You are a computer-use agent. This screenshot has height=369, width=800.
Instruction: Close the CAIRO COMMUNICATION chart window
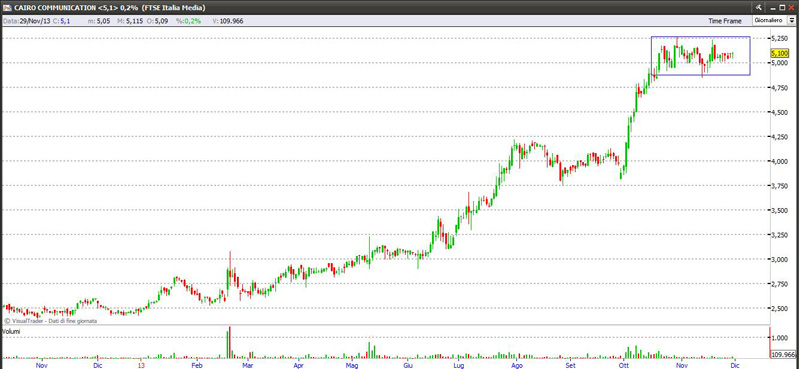[791, 8]
